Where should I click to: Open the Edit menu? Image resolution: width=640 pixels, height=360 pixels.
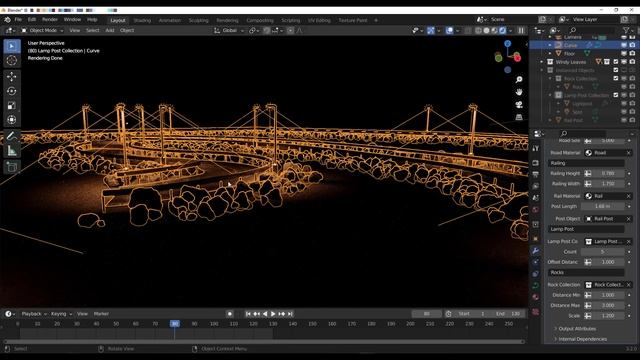(32, 20)
